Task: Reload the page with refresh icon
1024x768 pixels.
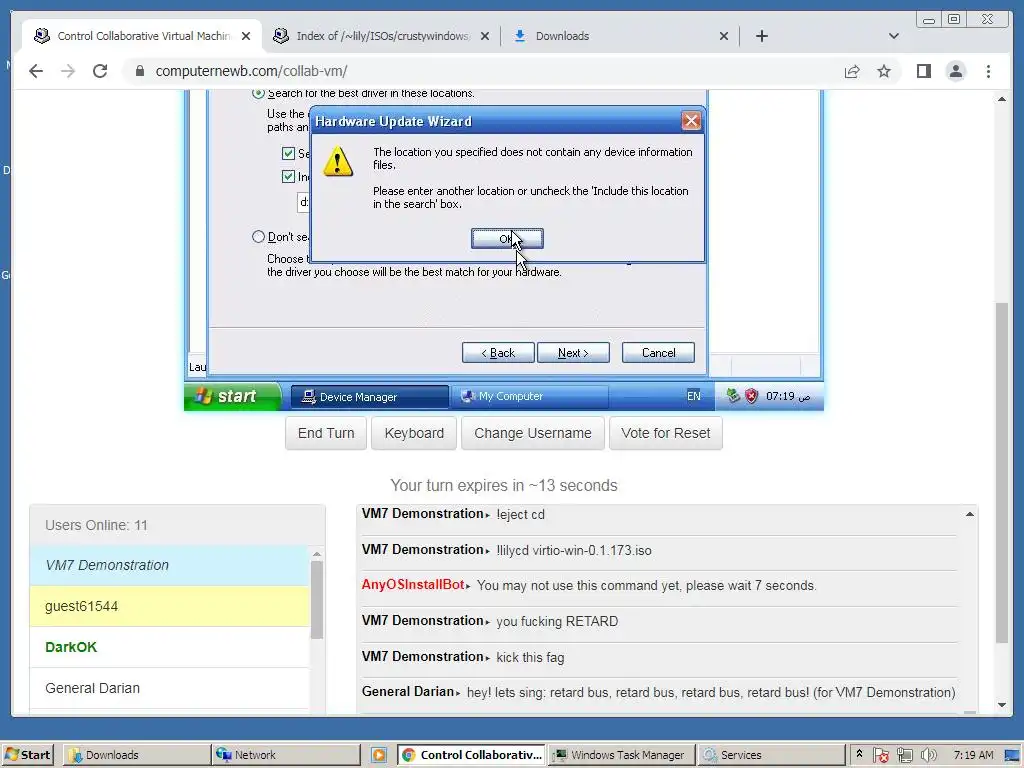Action: [100, 71]
